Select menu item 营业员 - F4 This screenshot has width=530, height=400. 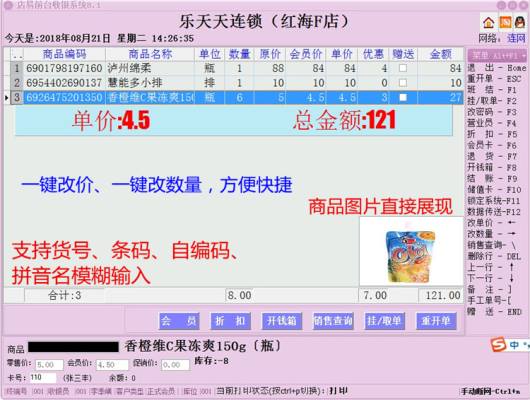click(492, 123)
